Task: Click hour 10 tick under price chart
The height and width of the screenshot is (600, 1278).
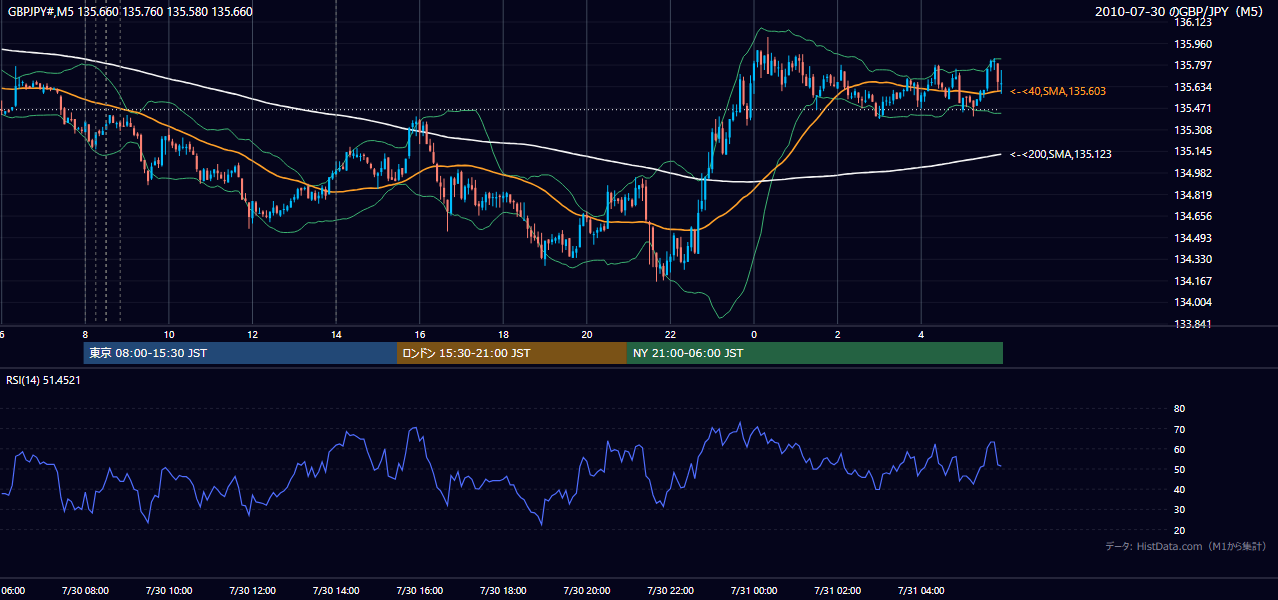Action: 169,335
